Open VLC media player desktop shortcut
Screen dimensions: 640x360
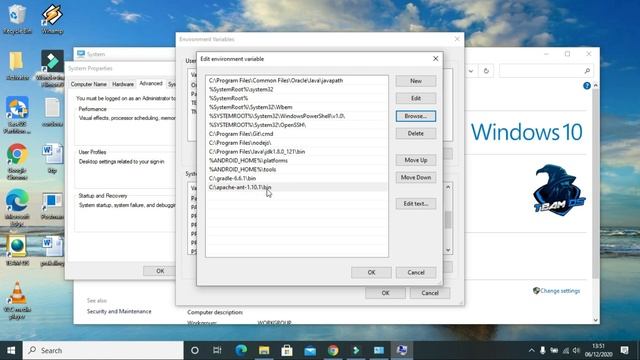click(17, 300)
